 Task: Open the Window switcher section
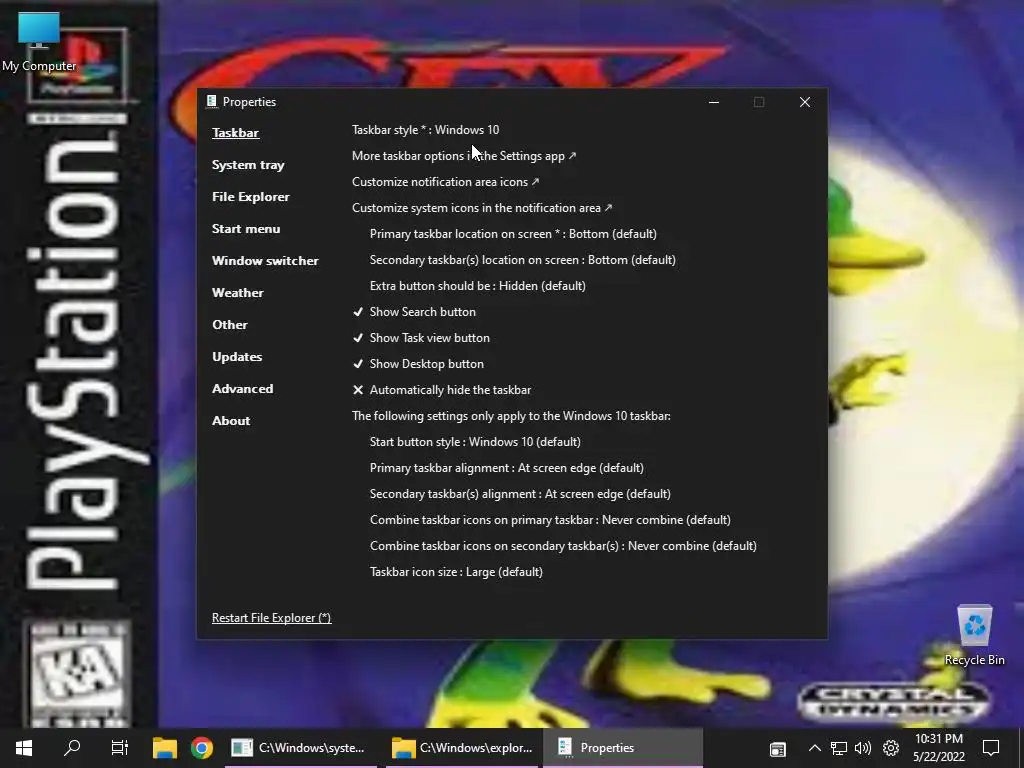pyautogui.click(x=265, y=261)
